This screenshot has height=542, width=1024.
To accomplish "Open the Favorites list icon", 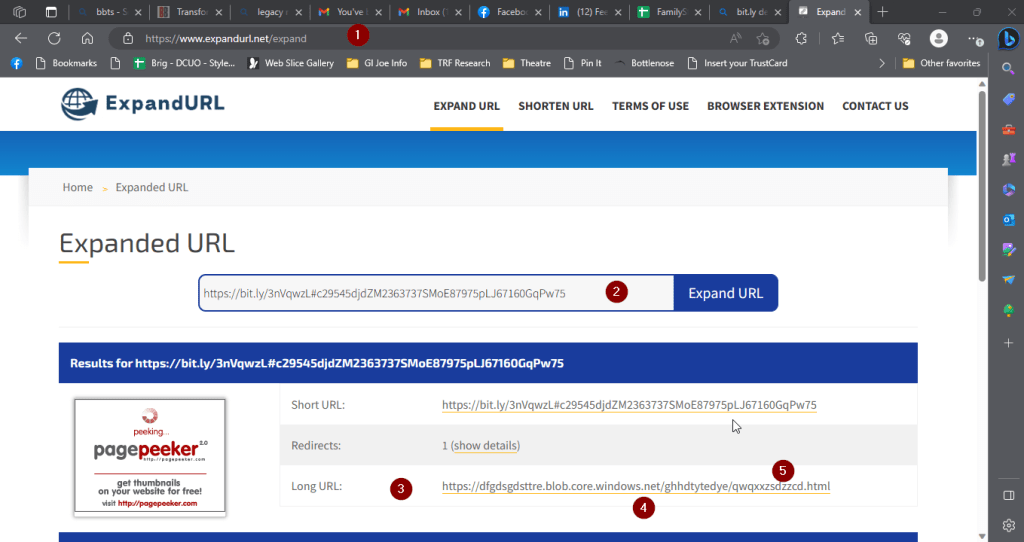I will [838, 39].
